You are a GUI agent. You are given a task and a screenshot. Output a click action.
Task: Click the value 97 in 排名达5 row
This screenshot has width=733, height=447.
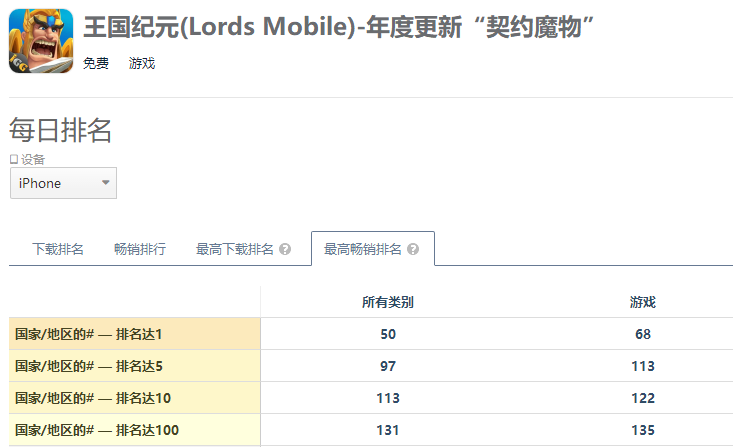(x=388, y=366)
